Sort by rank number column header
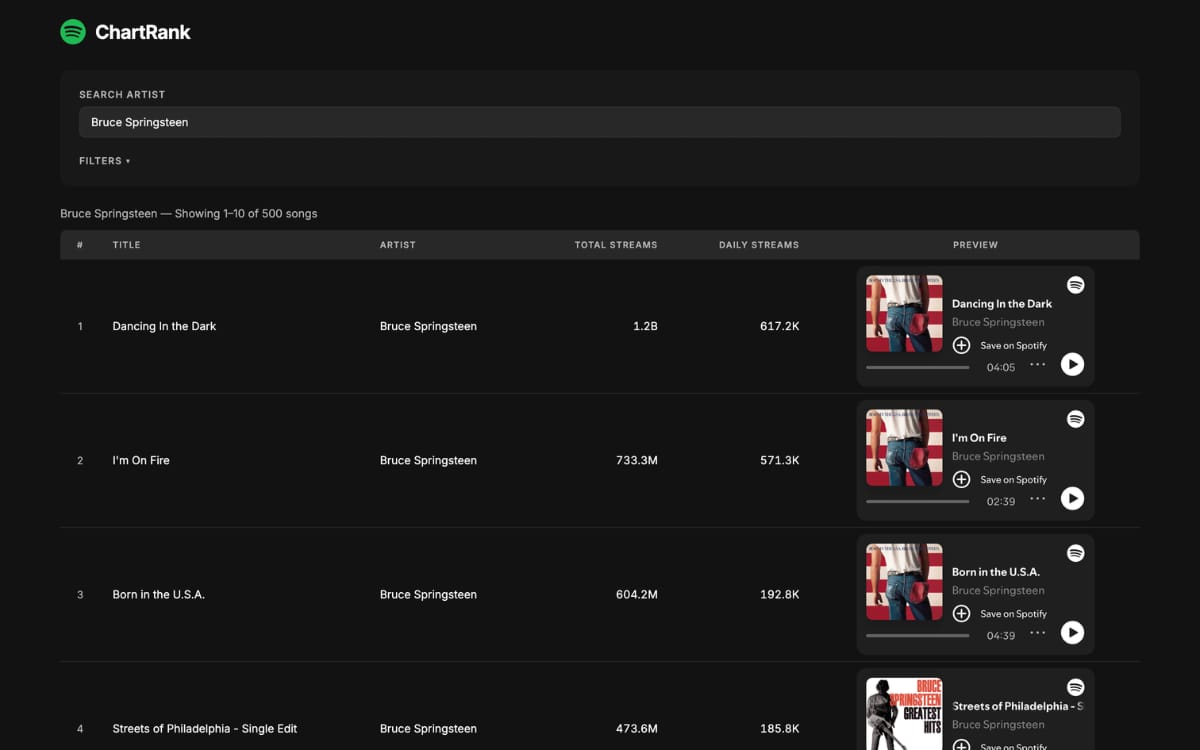Viewport: 1200px width, 750px height. [80, 245]
